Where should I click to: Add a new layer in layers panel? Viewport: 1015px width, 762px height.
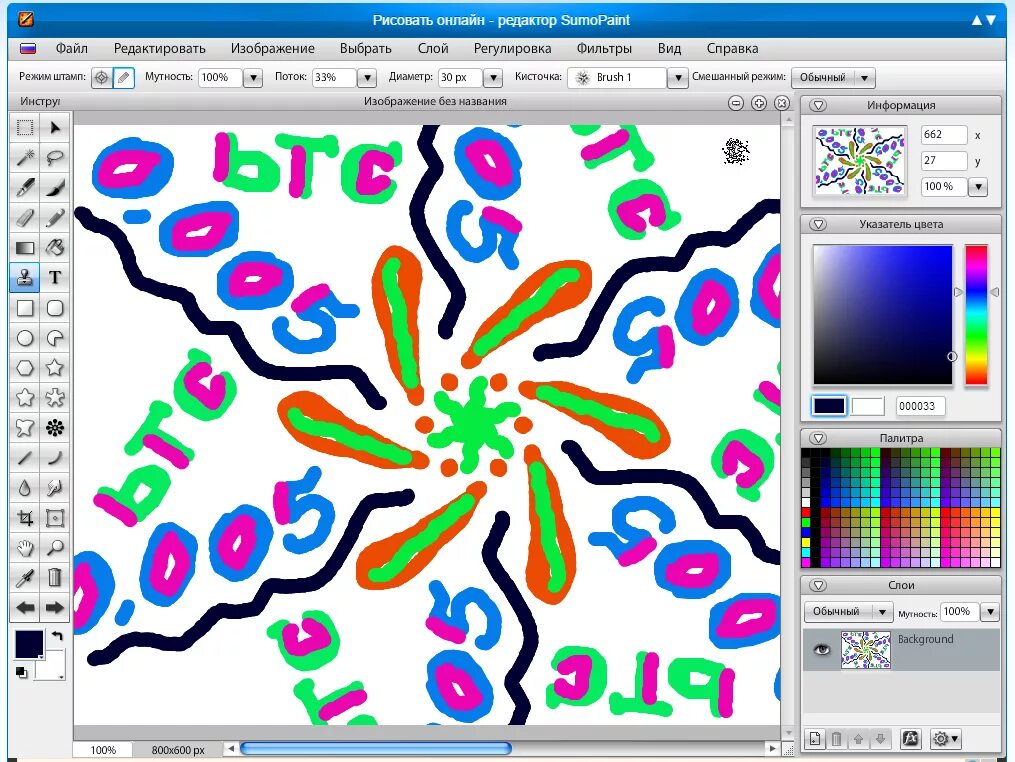pos(815,738)
